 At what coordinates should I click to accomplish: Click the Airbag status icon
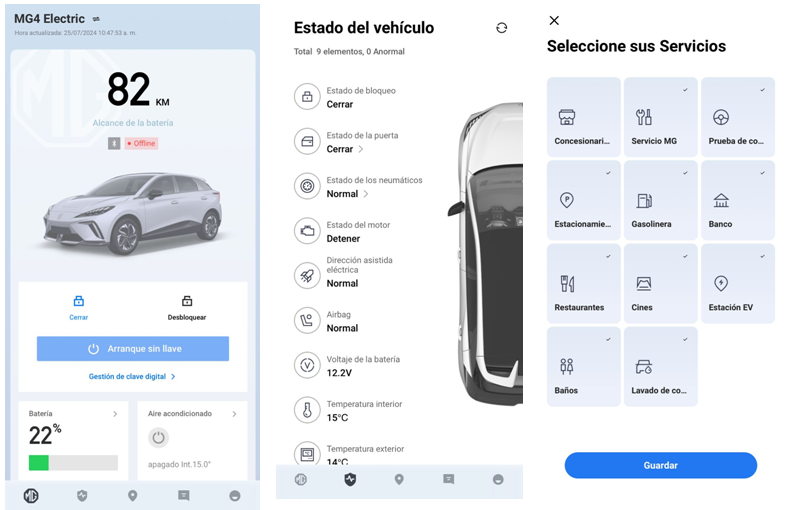[307, 320]
